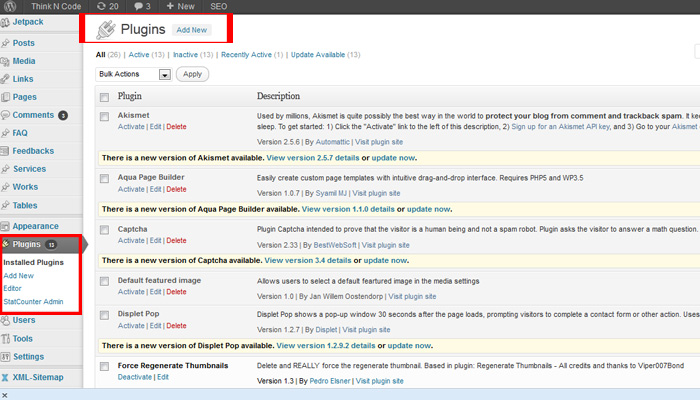
Task: Click the updates refresh icon showing 20
Action: [x=101, y=6]
